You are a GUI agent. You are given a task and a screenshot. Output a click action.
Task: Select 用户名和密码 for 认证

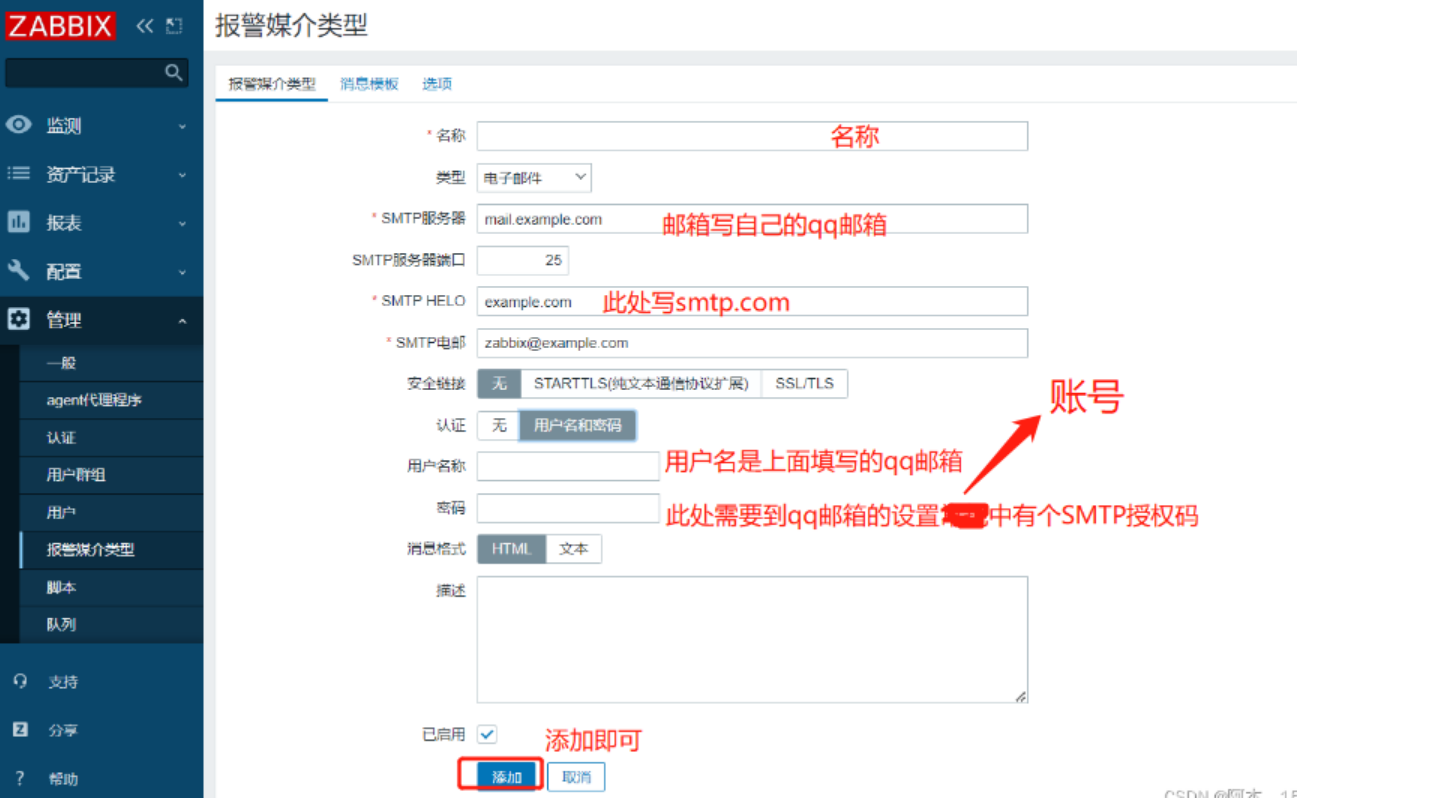pos(577,426)
